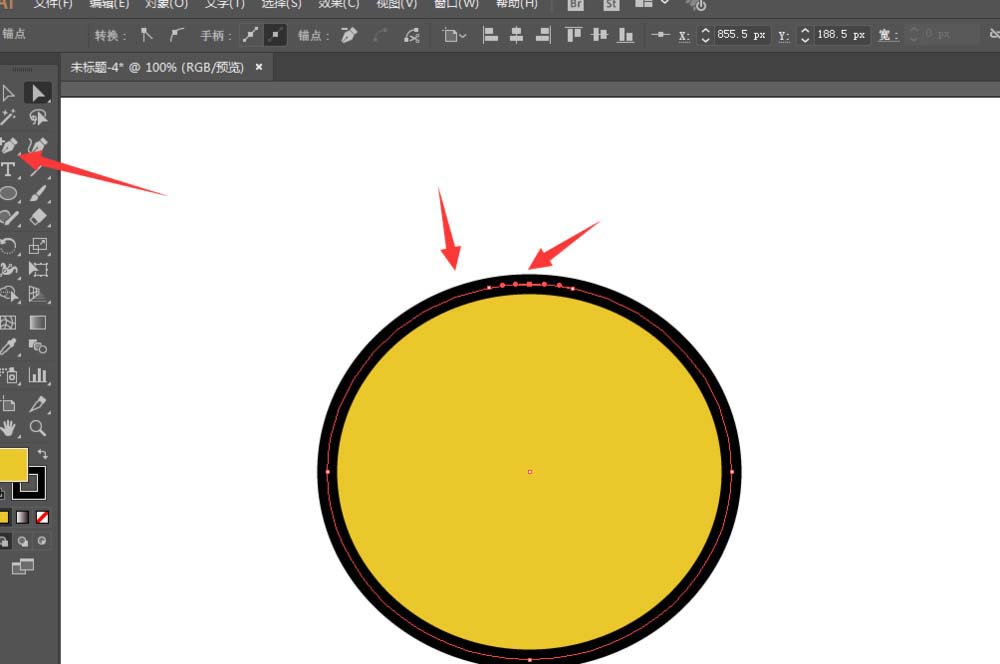The image size is (1000, 664).
Task: Convert selected anchor points to corner
Action: 147,35
